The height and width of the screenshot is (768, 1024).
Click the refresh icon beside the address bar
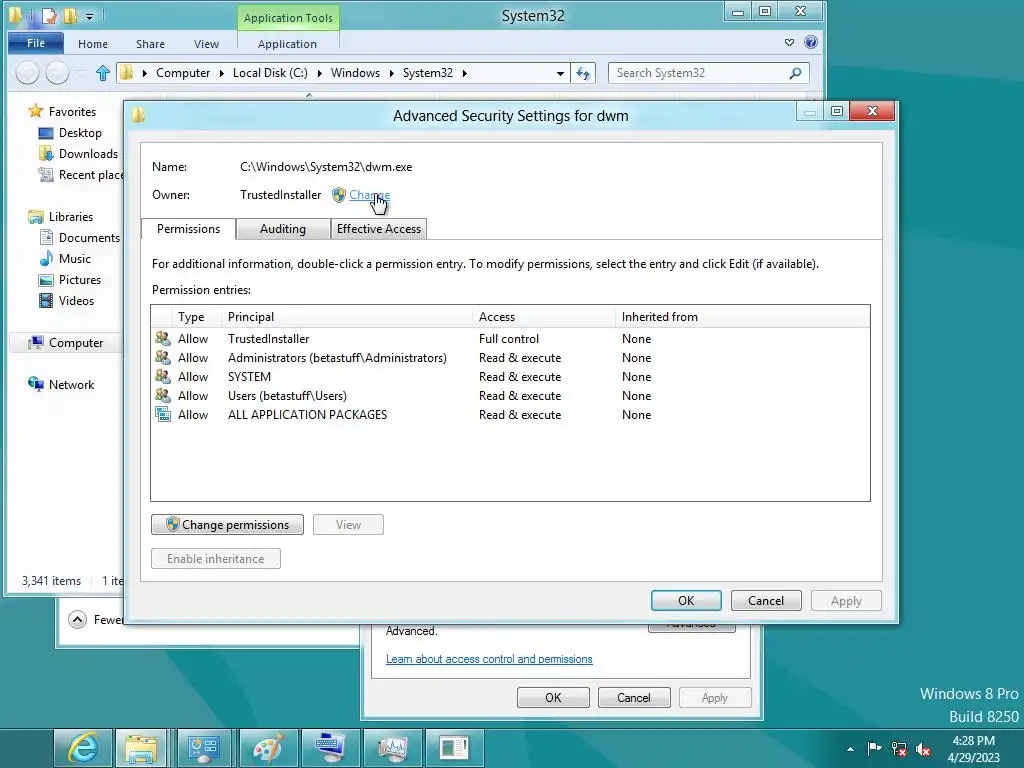(583, 73)
